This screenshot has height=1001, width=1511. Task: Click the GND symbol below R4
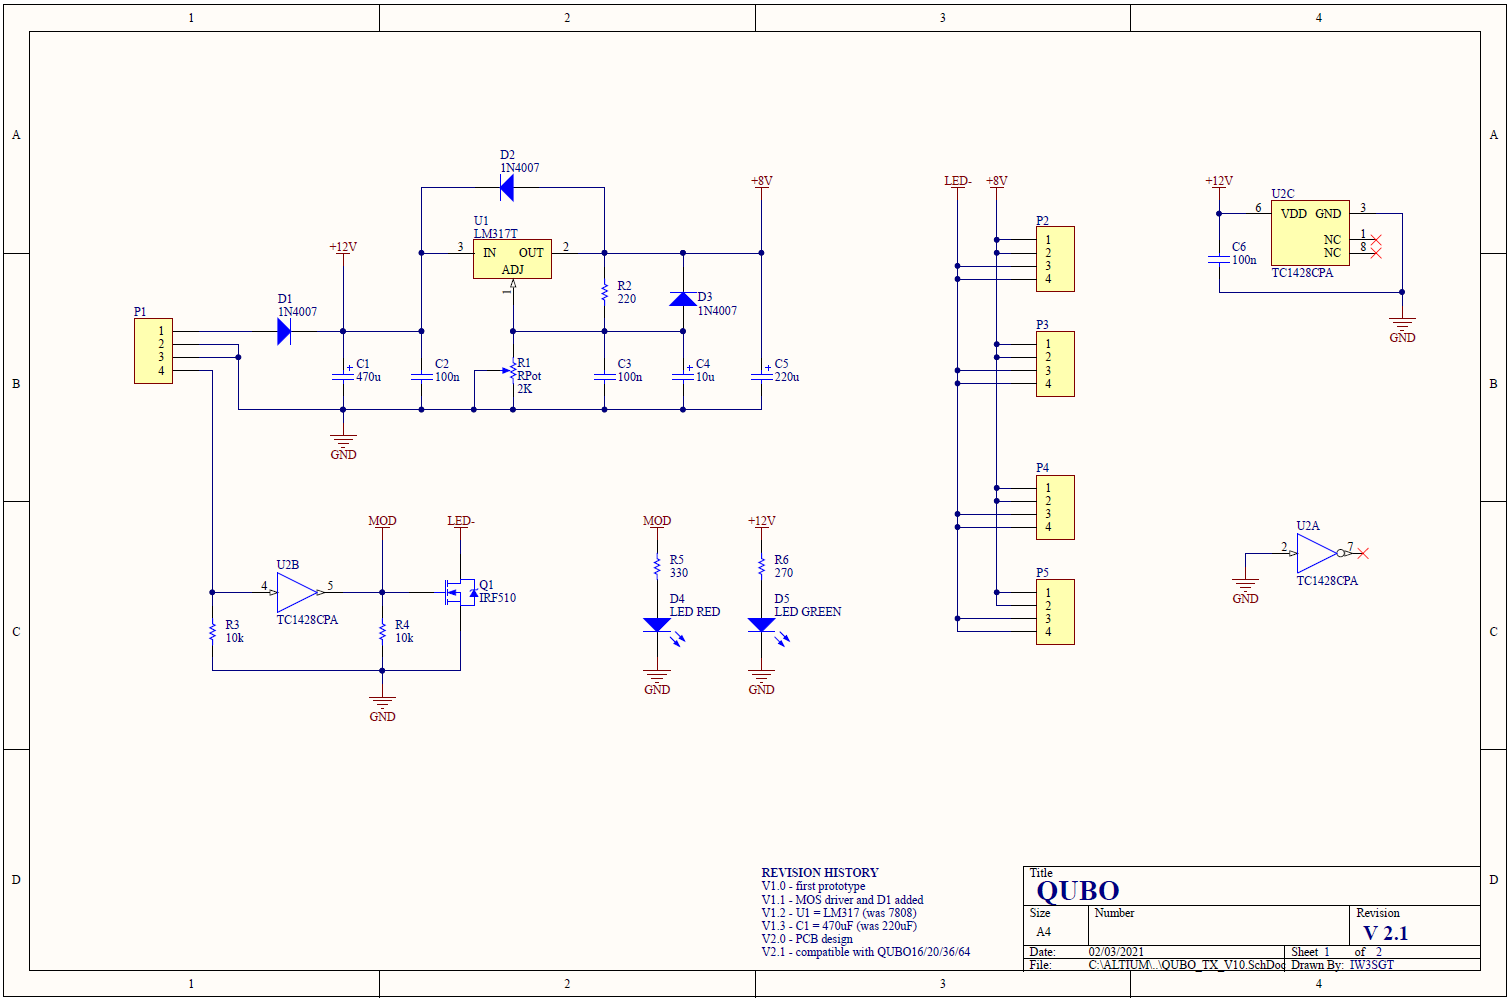[x=382, y=708]
